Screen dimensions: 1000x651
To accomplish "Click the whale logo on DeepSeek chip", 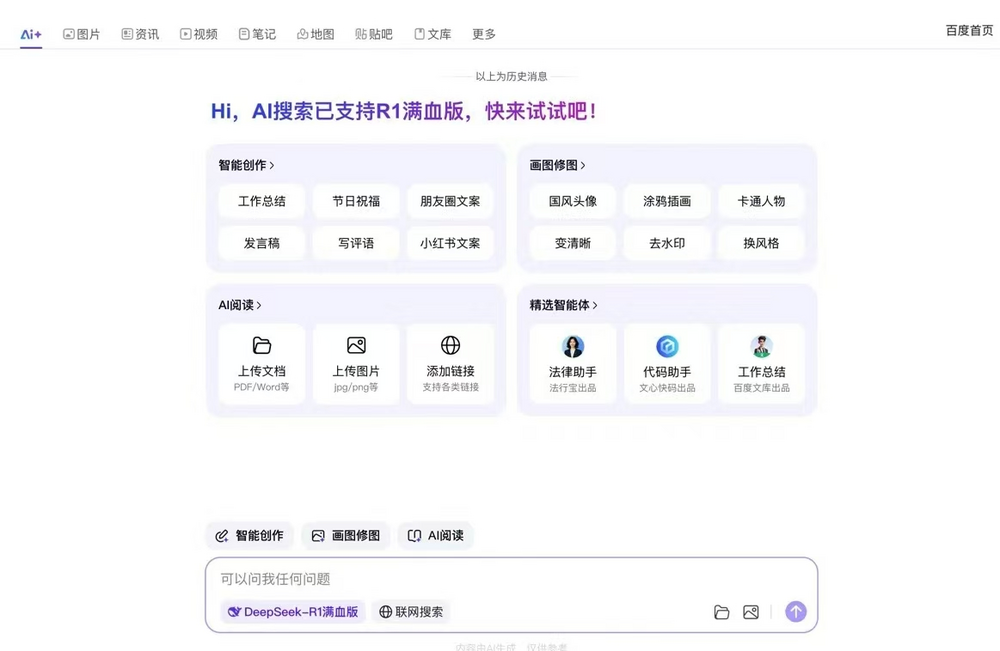I will [x=234, y=612].
